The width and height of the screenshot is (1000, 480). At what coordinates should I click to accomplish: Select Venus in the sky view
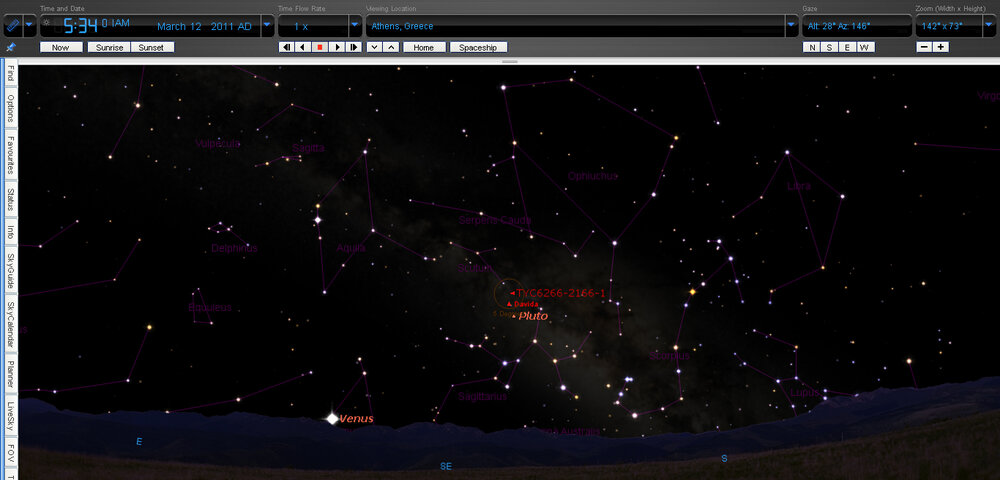(x=332, y=418)
